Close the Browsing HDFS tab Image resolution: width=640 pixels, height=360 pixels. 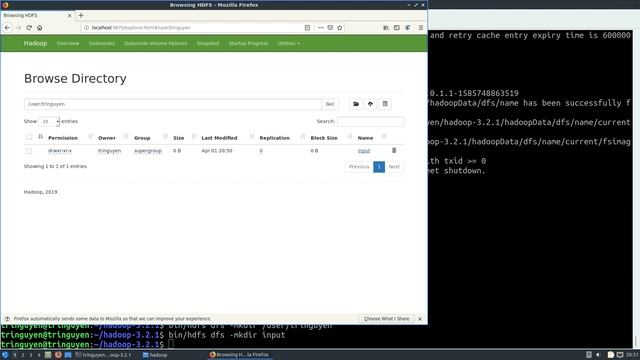coord(69,15)
